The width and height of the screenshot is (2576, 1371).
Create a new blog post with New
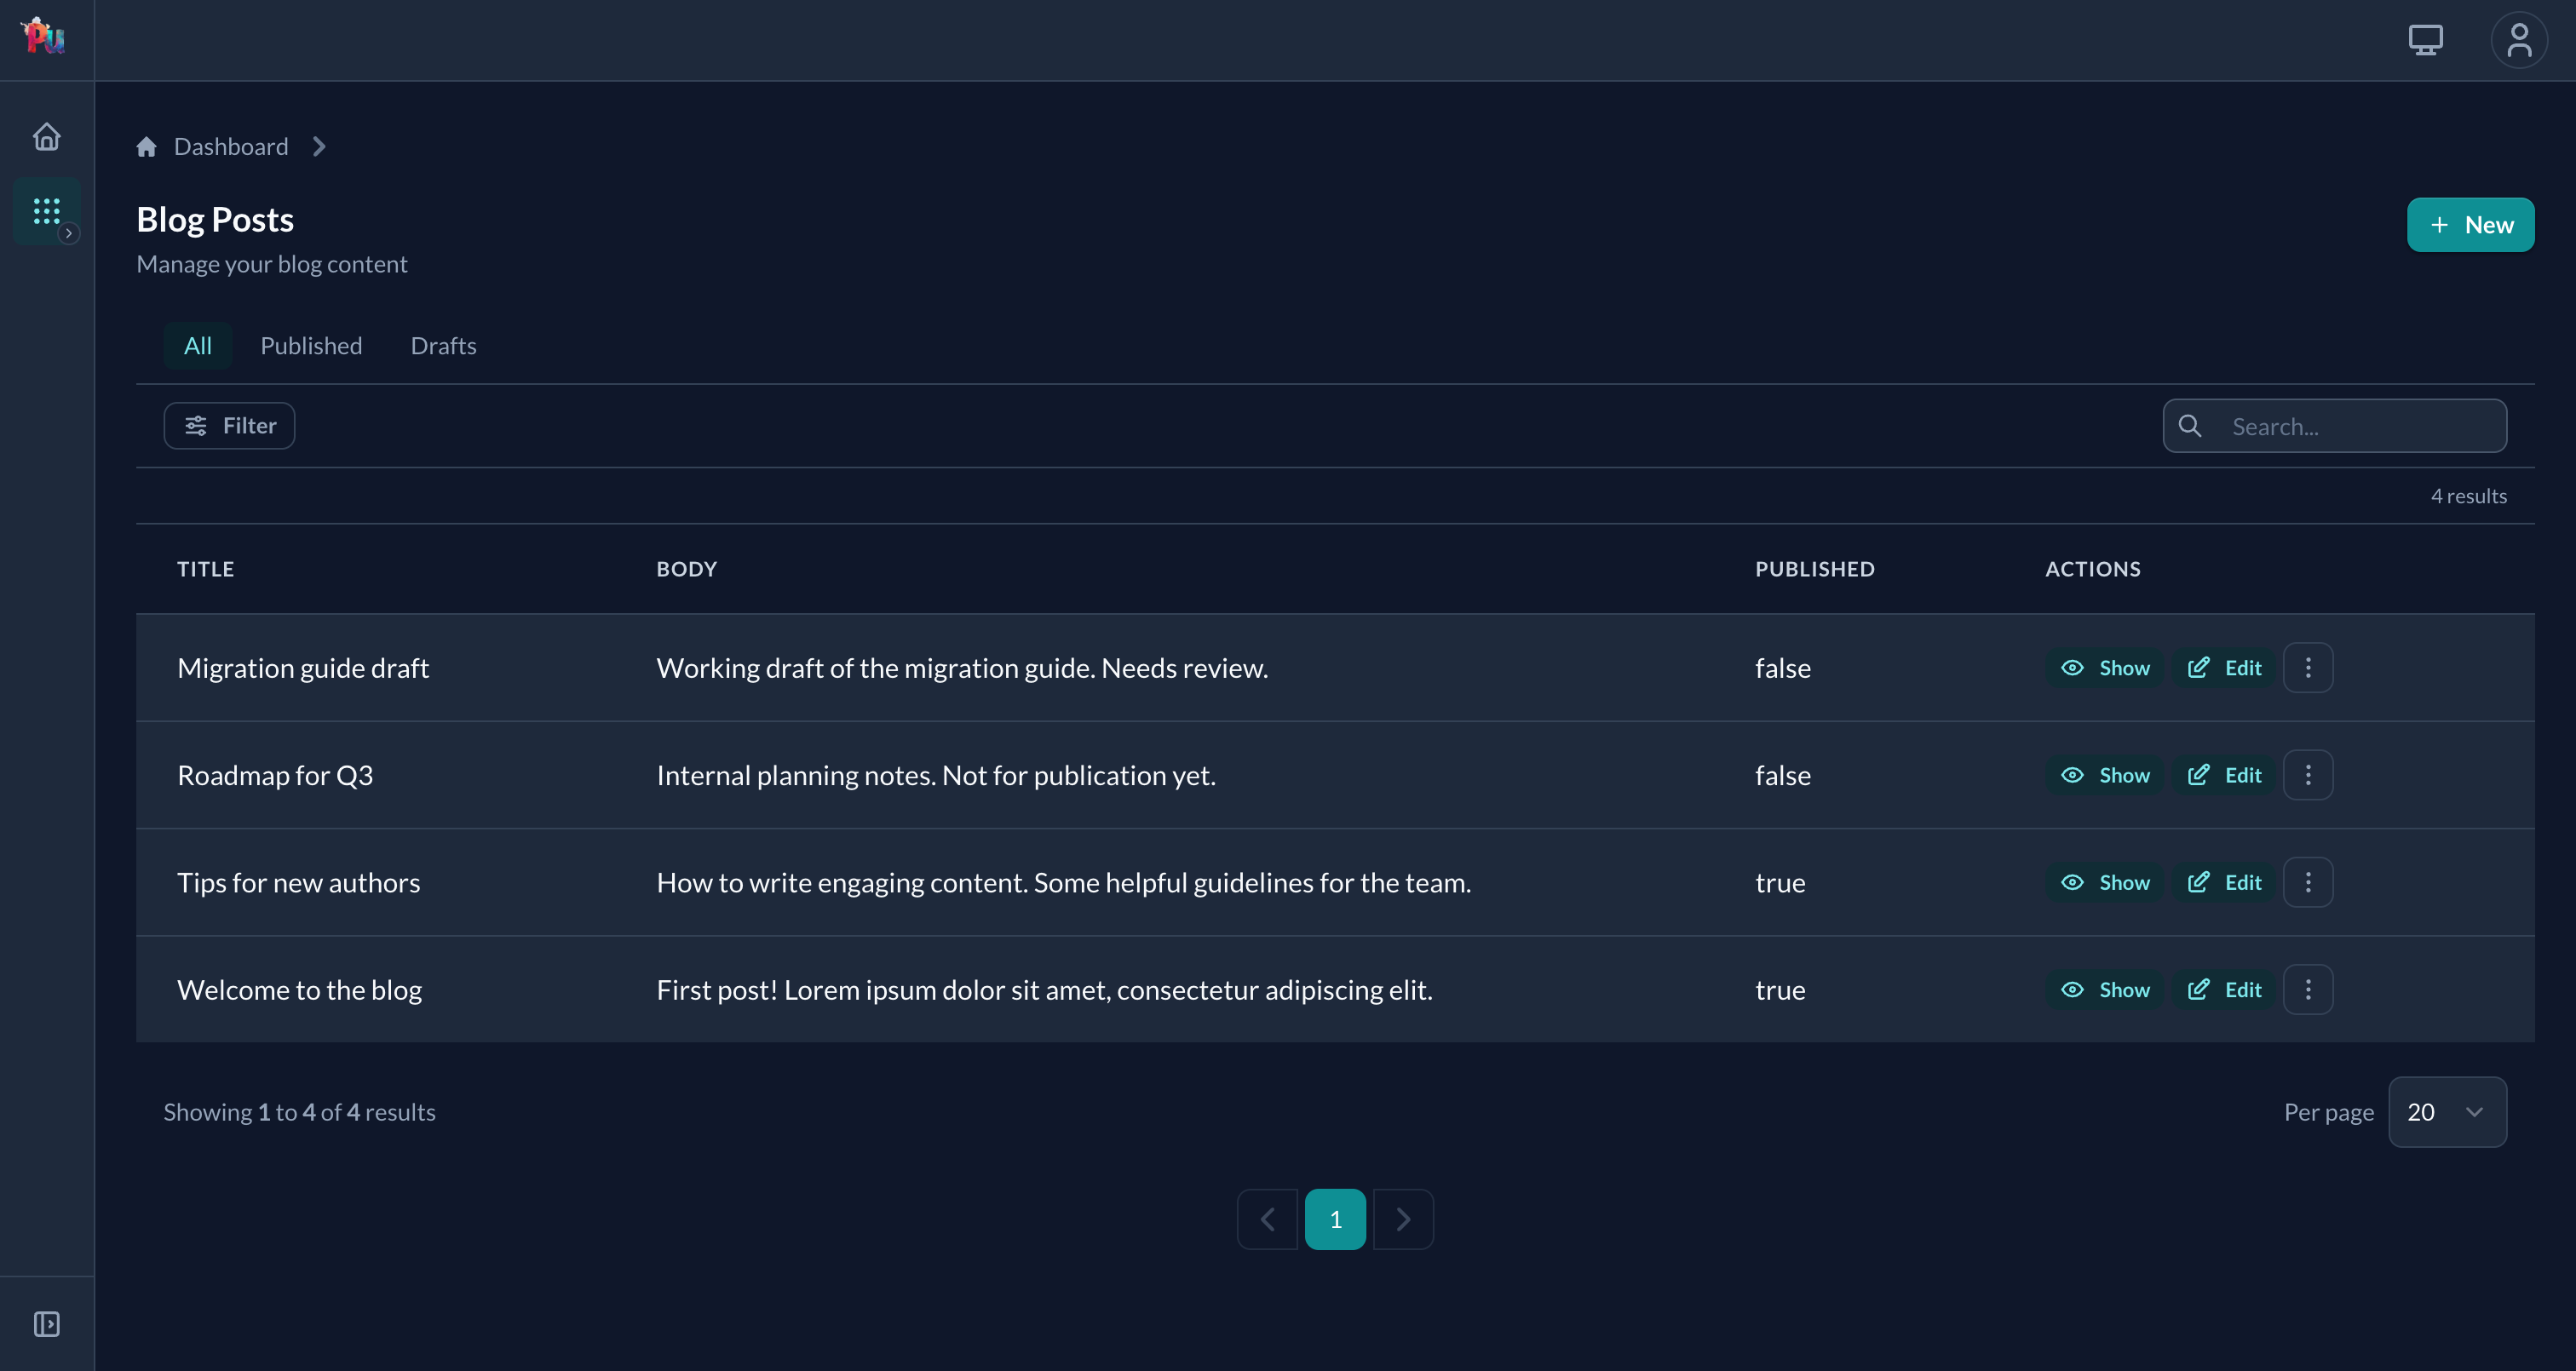(2470, 225)
